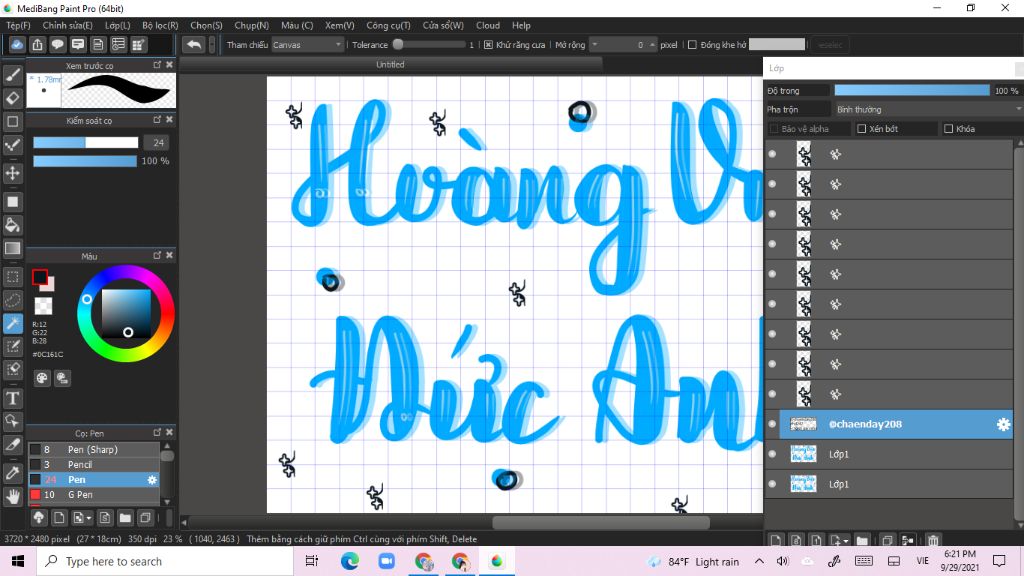Duplicate layer using layer panel icon
This screenshot has height=576, width=1024.
(887, 540)
